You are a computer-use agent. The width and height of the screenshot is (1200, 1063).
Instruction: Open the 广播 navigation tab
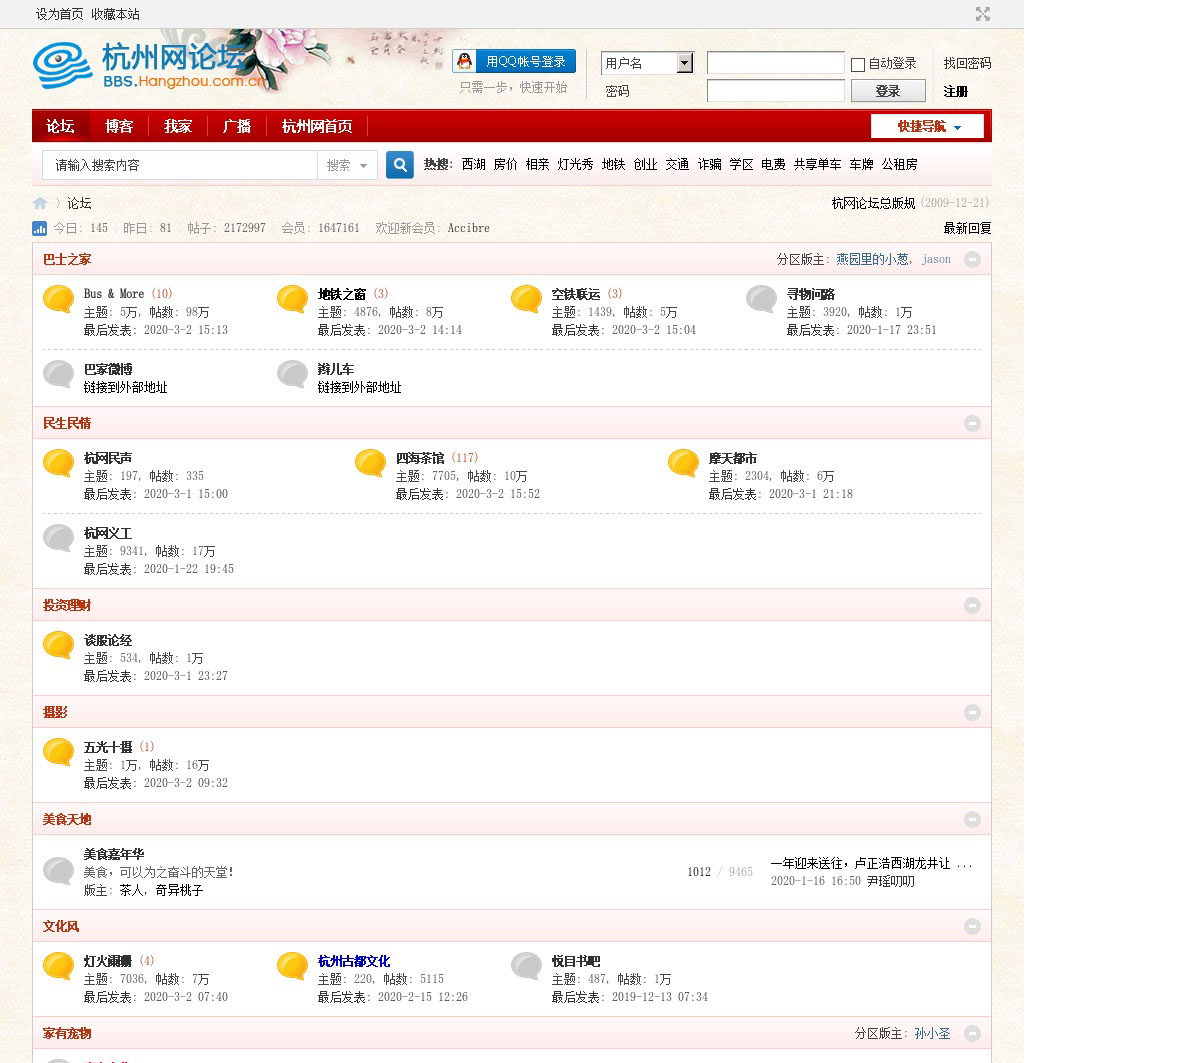(237, 126)
